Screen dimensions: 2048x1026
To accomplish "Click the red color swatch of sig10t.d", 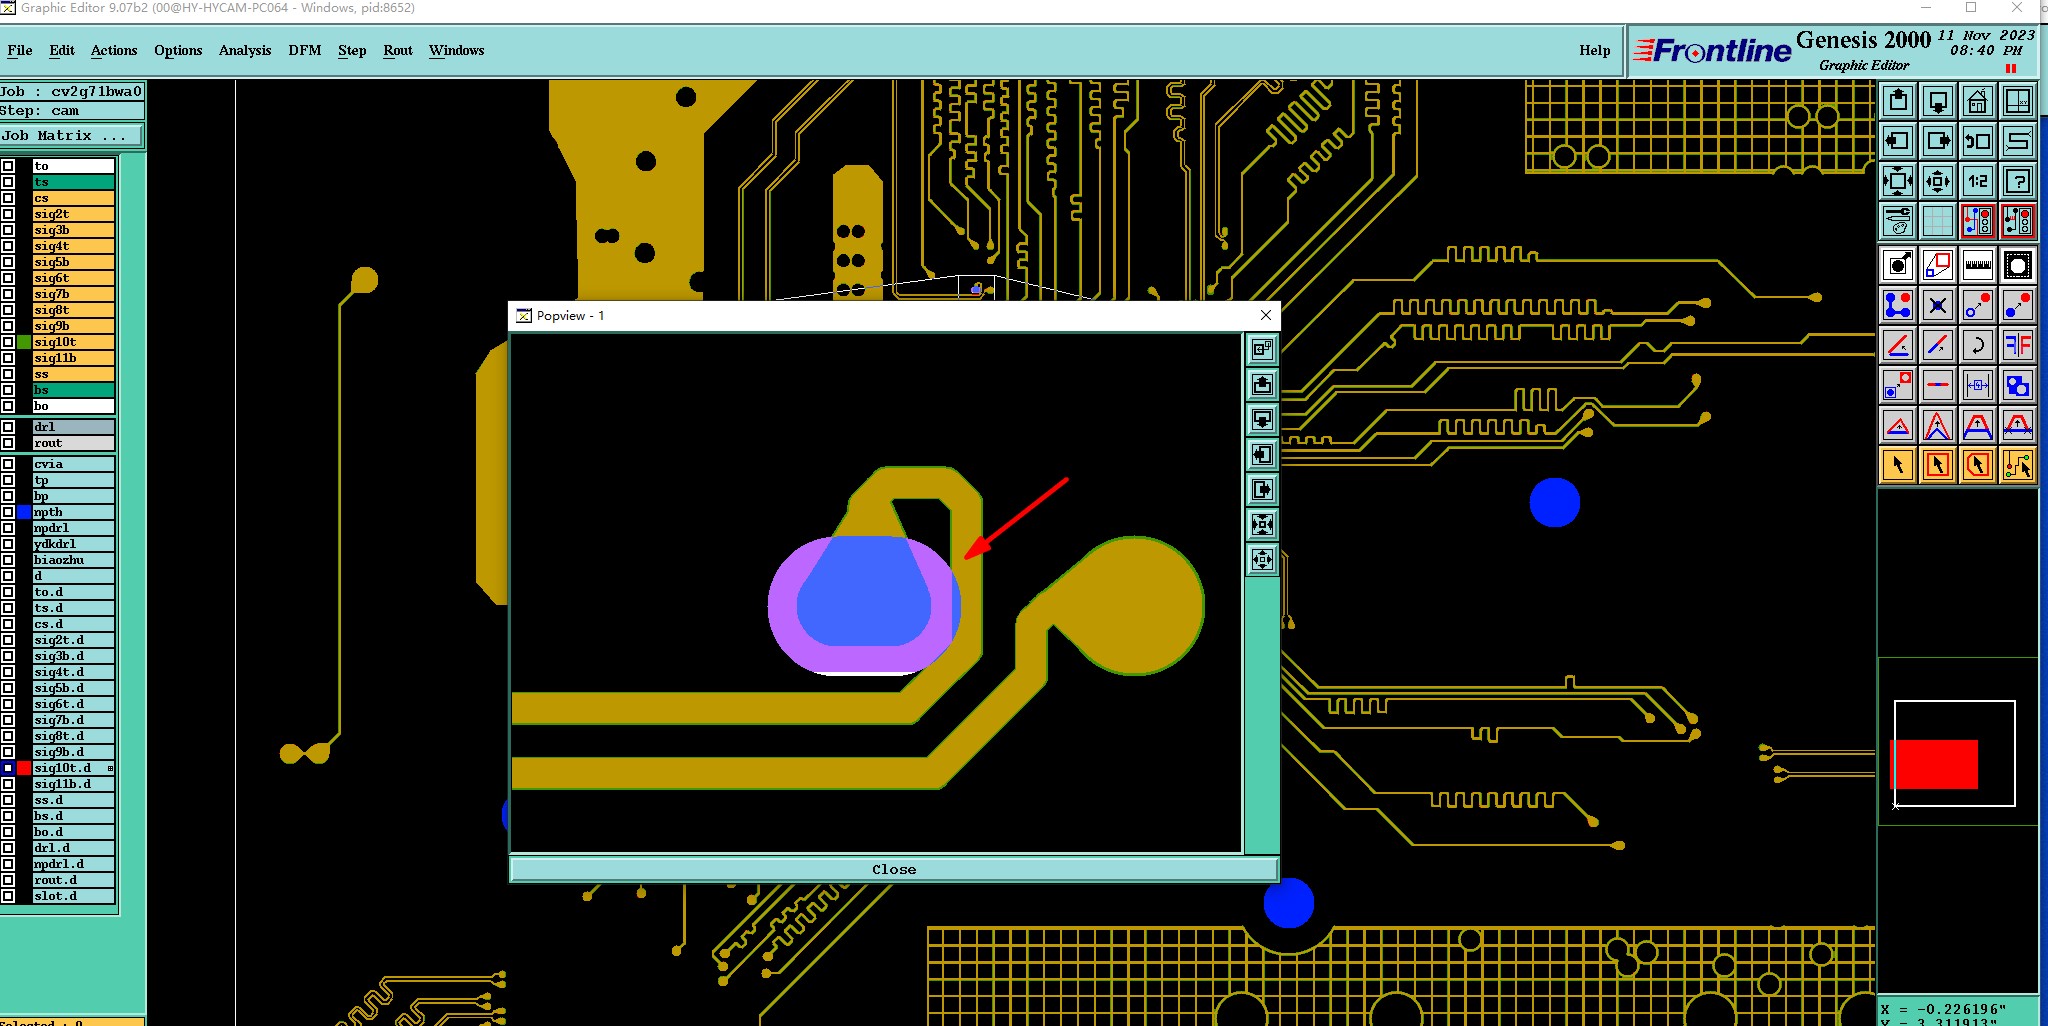I will [24, 768].
